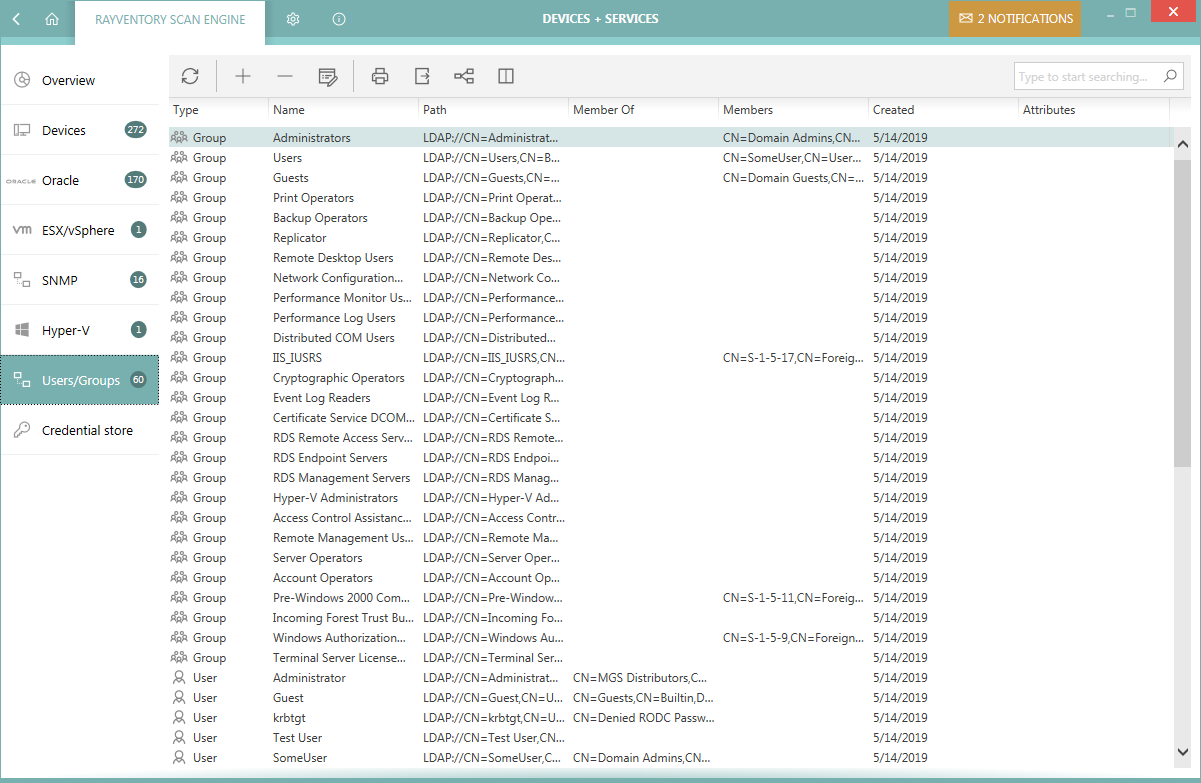Click the print icon in the toolbar
The width and height of the screenshot is (1201, 783).
coord(380,75)
